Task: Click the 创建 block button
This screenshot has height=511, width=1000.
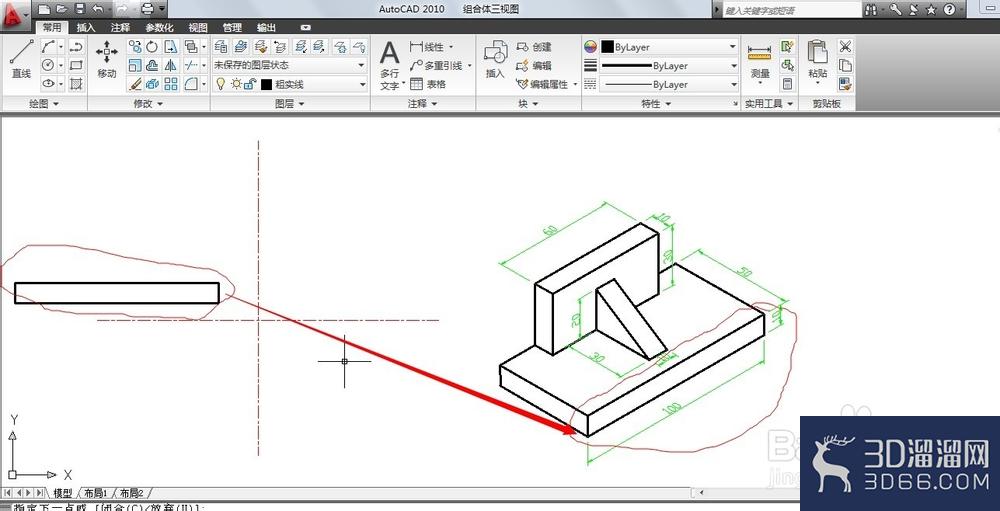Action: 534,47
